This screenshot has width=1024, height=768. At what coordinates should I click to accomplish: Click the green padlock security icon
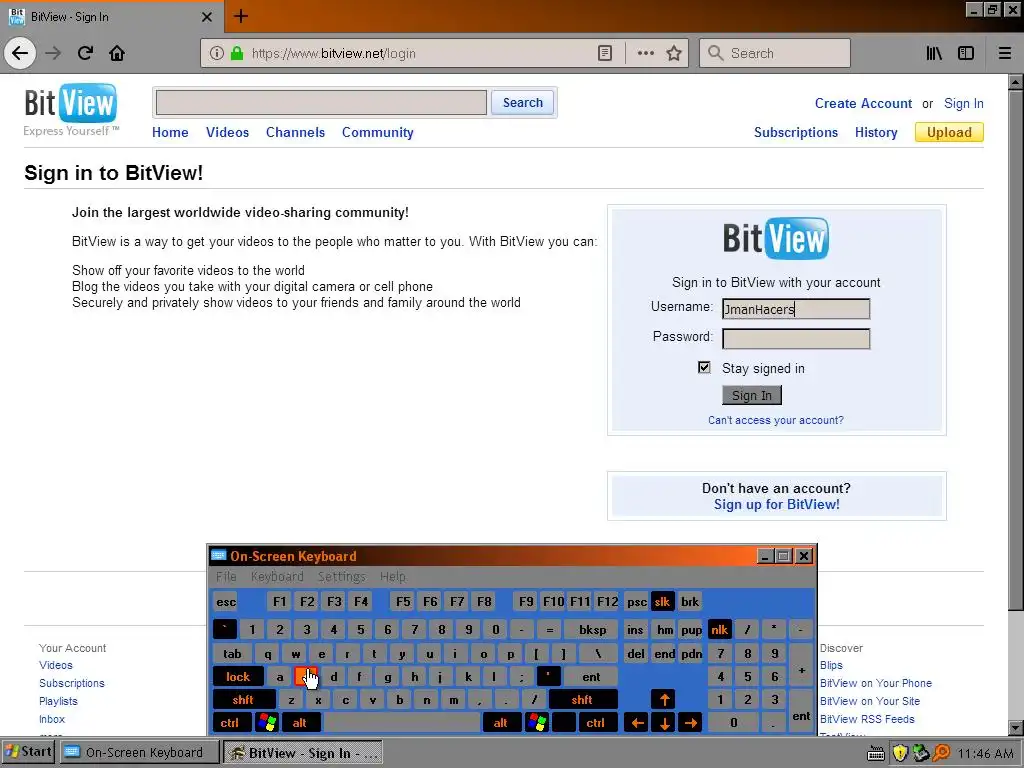tap(237, 53)
